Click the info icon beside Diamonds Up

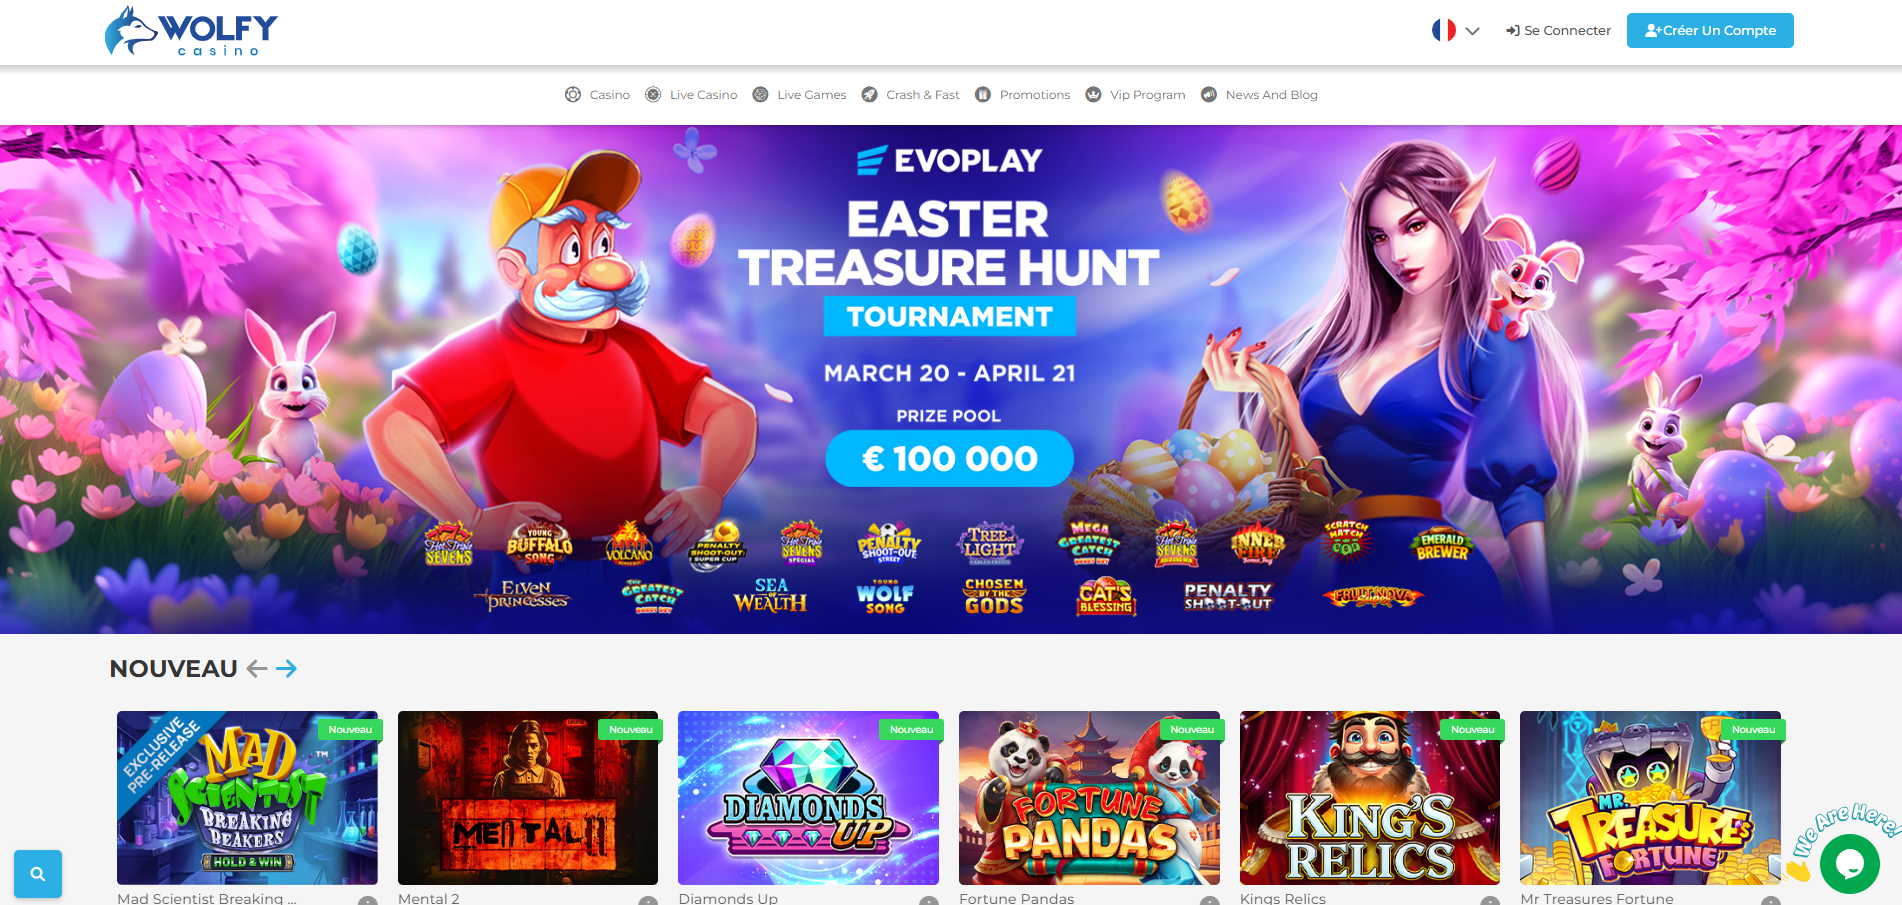(x=929, y=902)
